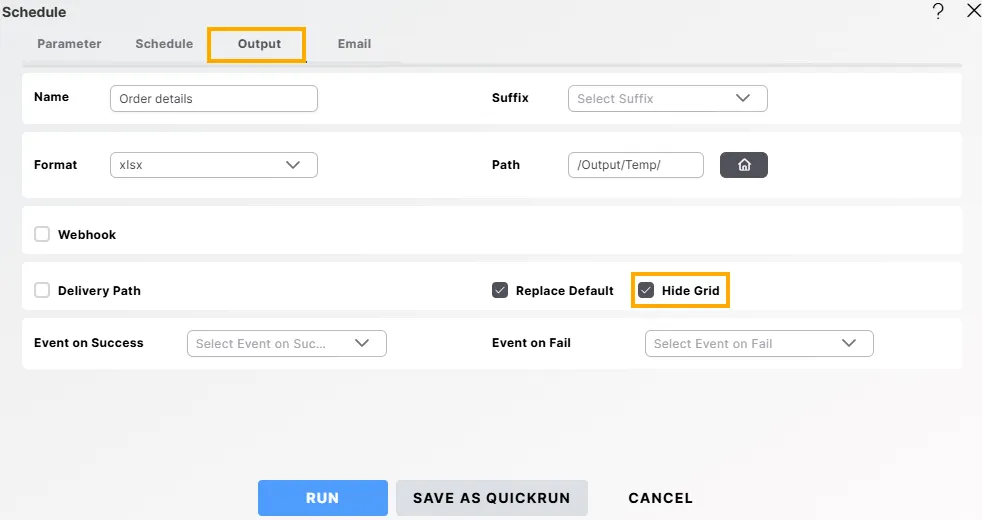Open the Event on Success dropdown
982x520 pixels.
pos(286,343)
